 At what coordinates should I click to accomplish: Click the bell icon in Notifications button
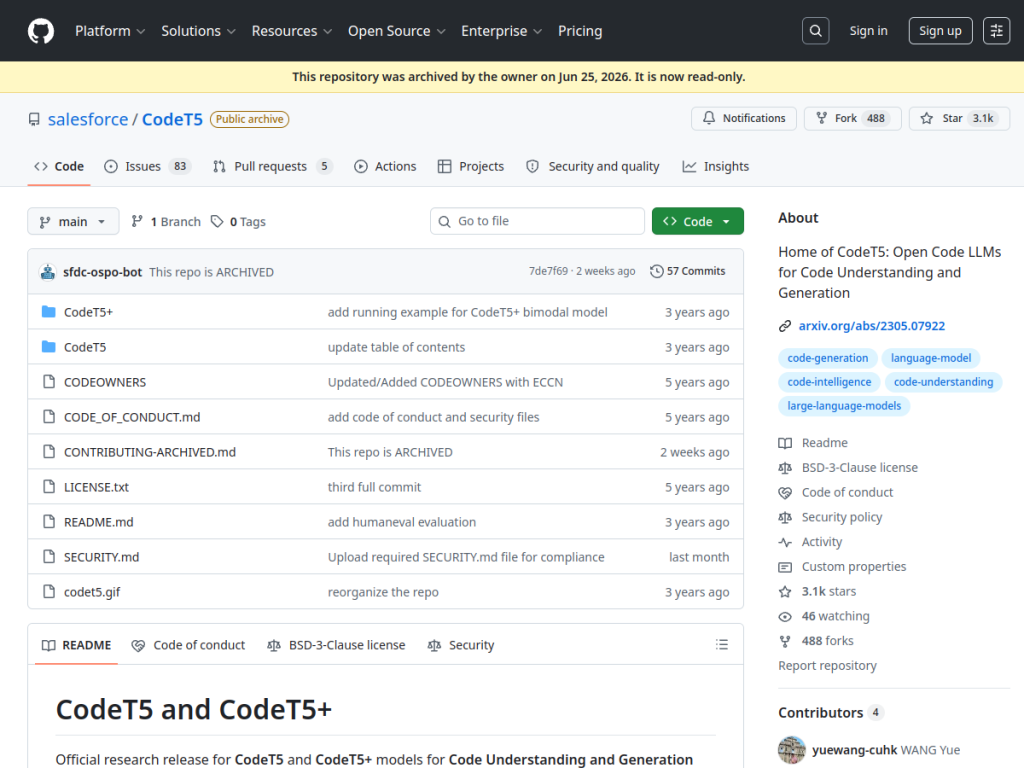(x=709, y=118)
